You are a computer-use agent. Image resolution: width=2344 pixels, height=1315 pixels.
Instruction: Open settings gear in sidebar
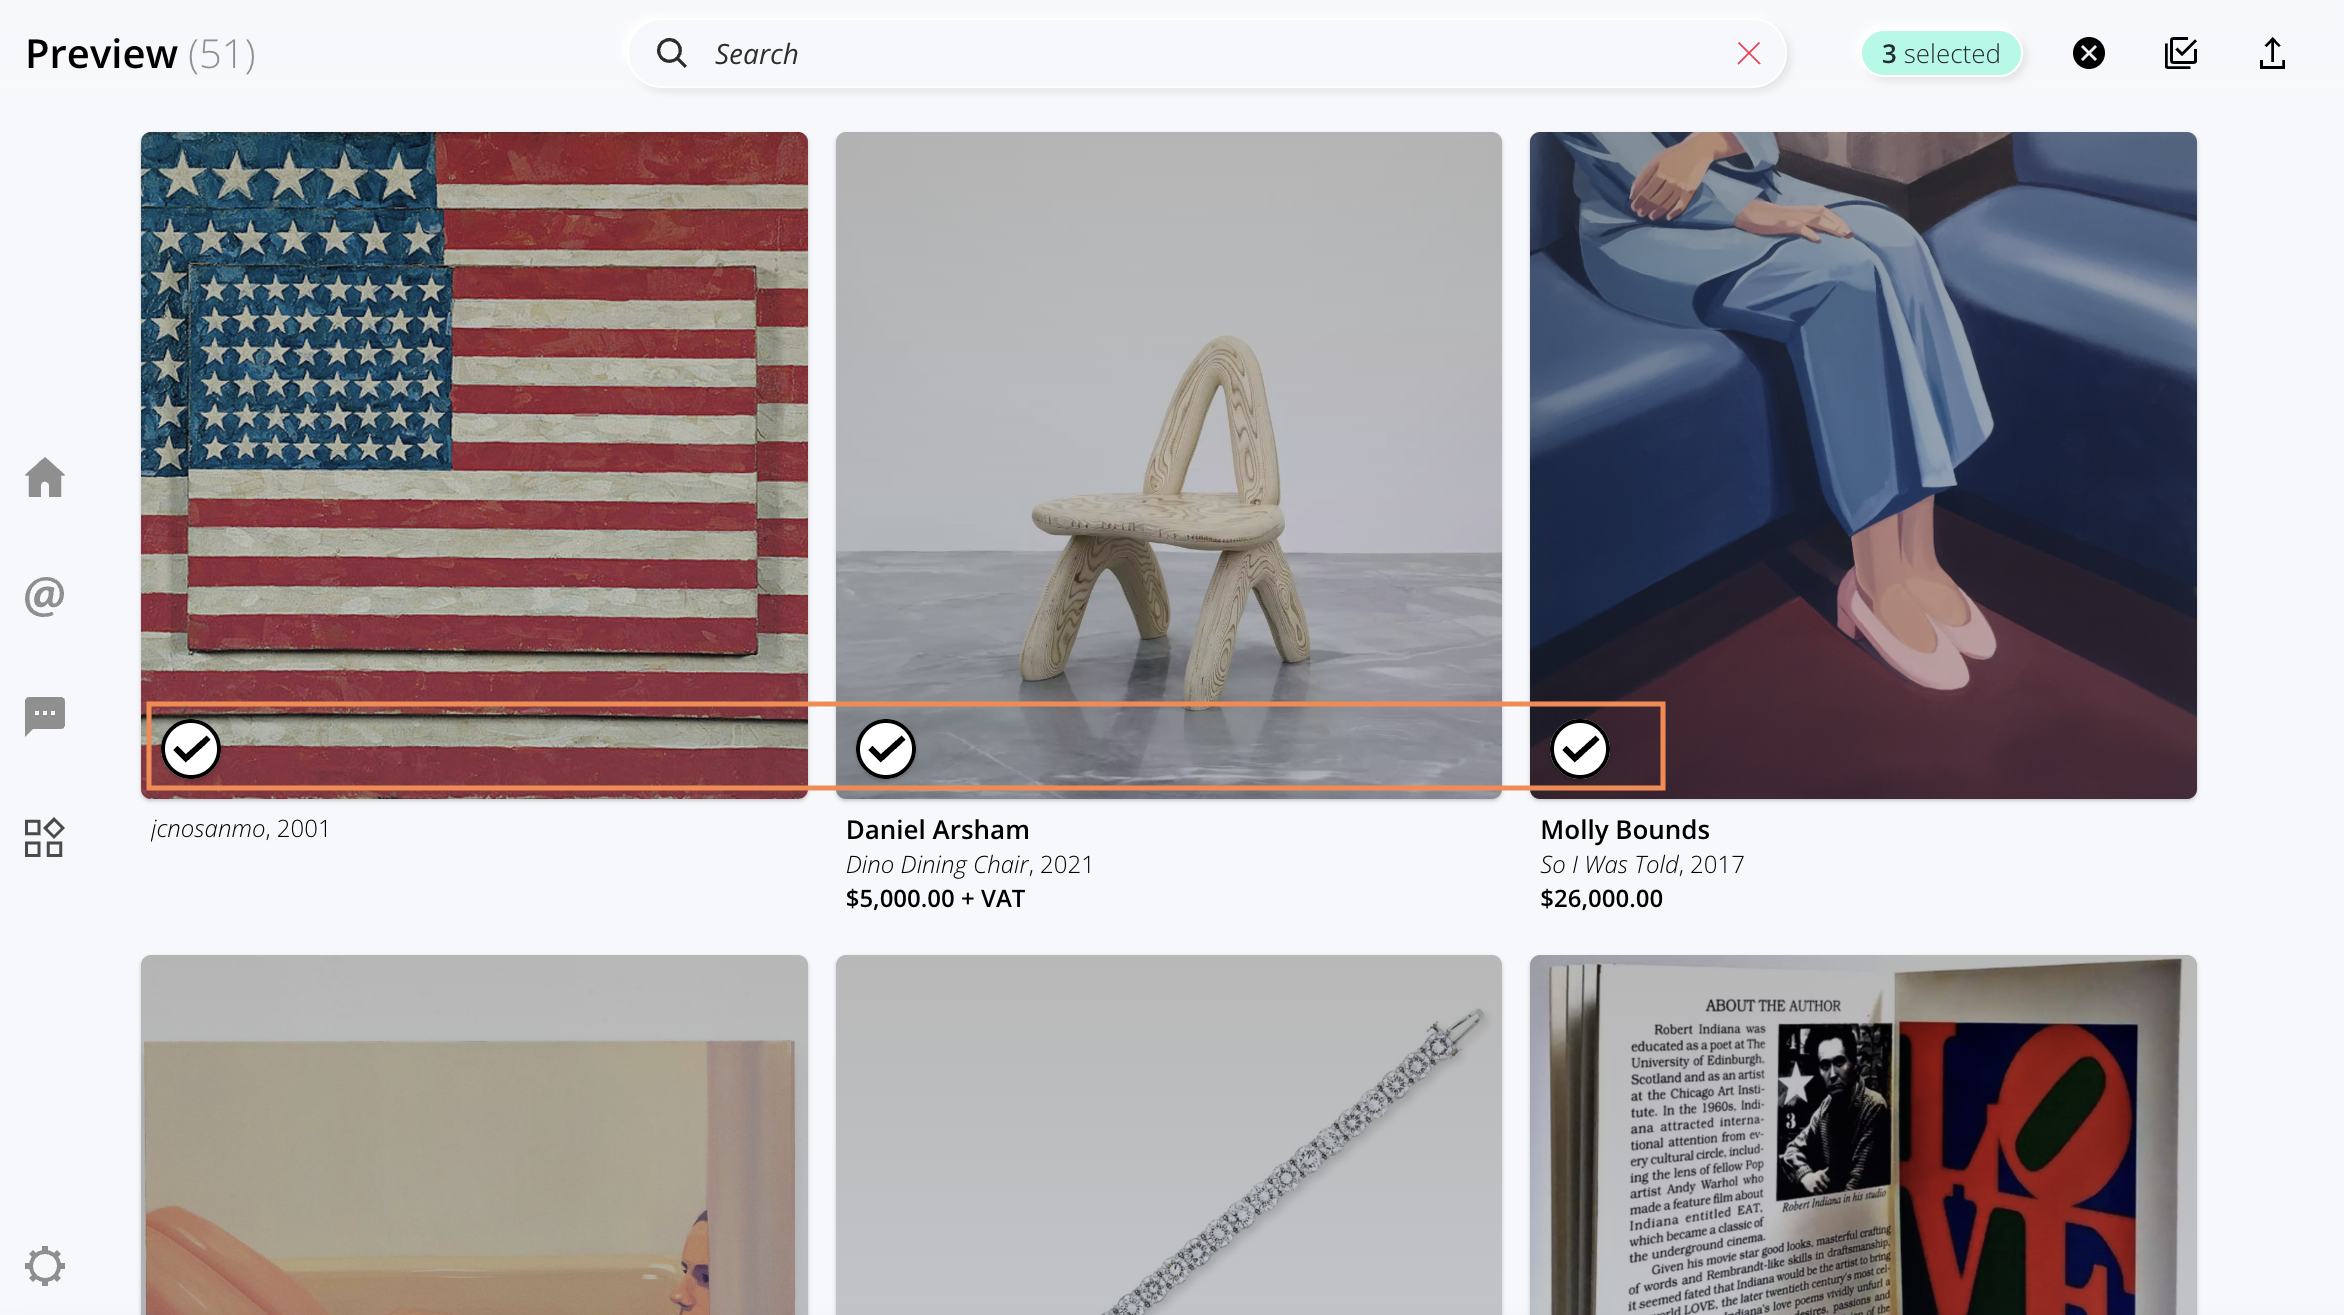tap(45, 1266)
